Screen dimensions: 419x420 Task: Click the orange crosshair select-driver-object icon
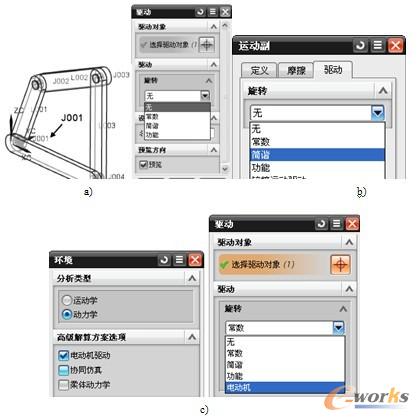click(340, 265)
